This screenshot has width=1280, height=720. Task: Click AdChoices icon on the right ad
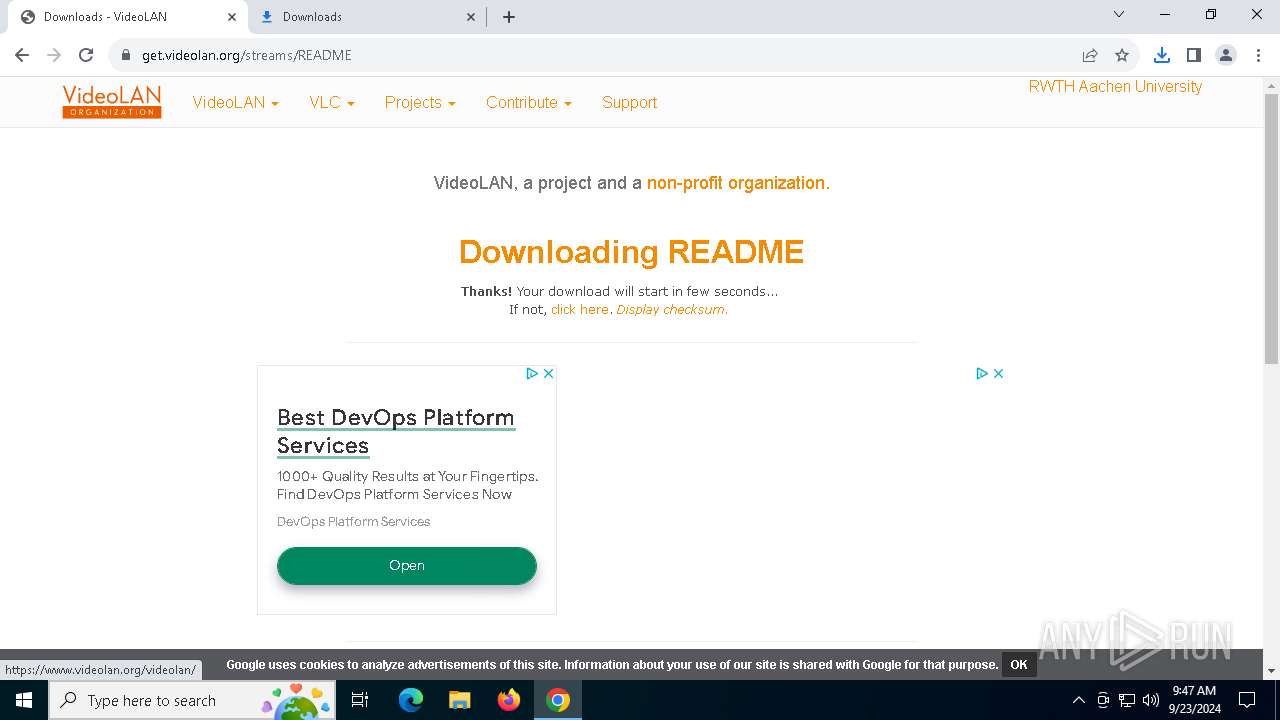(982, 373)
